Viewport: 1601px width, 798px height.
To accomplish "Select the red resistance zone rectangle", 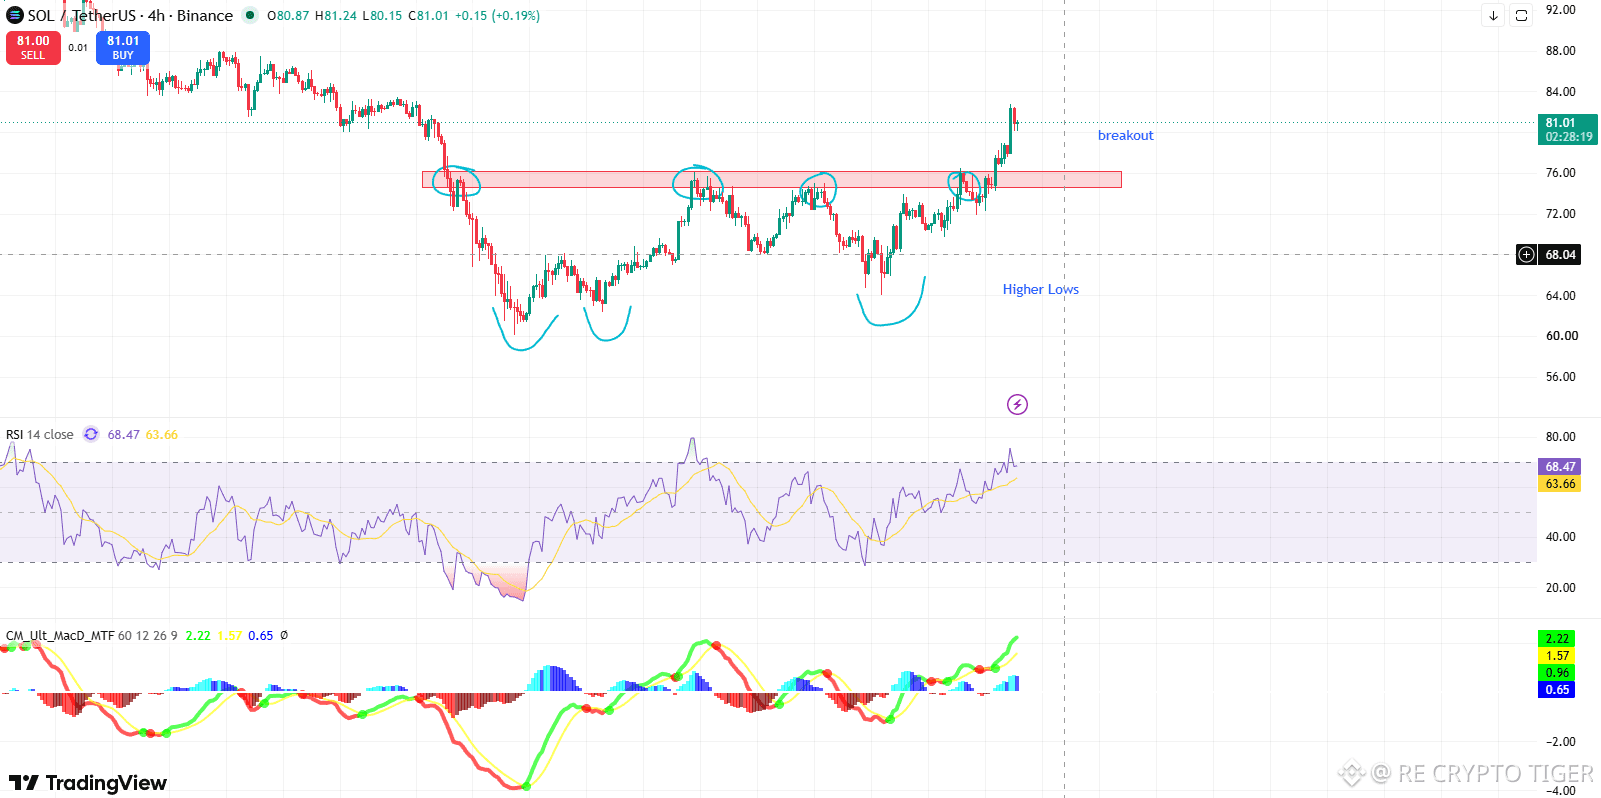I will click(x=771, y=179).
